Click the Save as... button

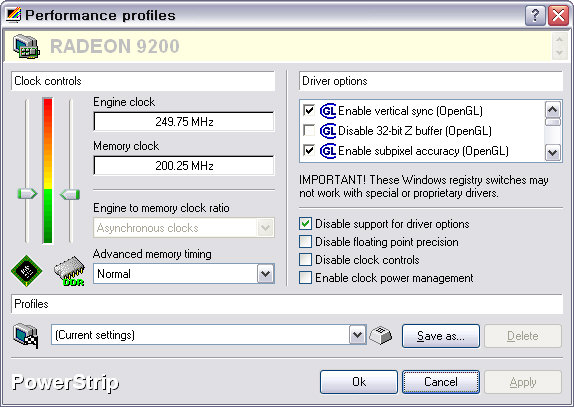(441, 336)
